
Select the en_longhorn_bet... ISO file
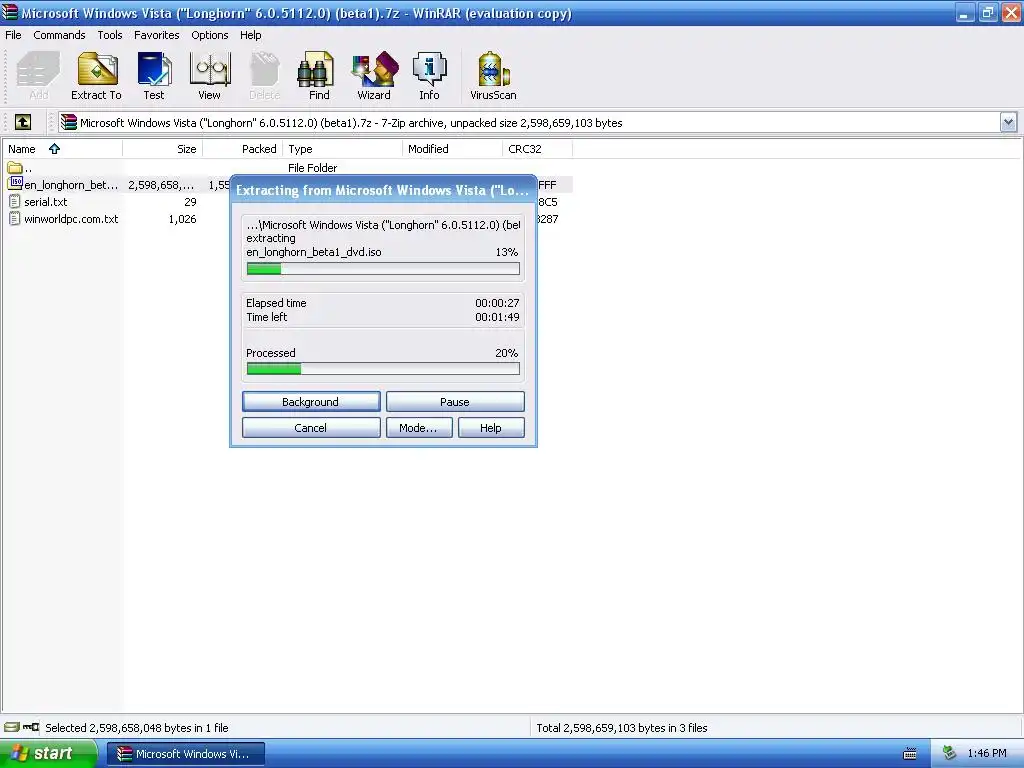[63, 185]
